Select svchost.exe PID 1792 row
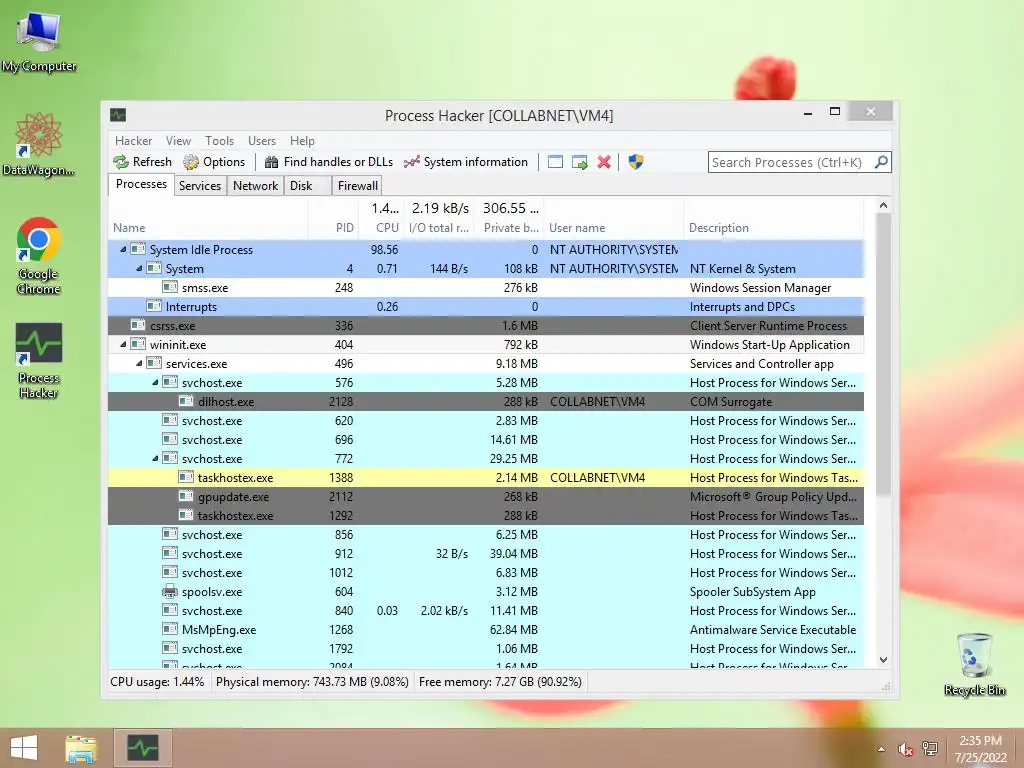The height and width of the screenshot is (768, 1024). (x=486, y=648)
